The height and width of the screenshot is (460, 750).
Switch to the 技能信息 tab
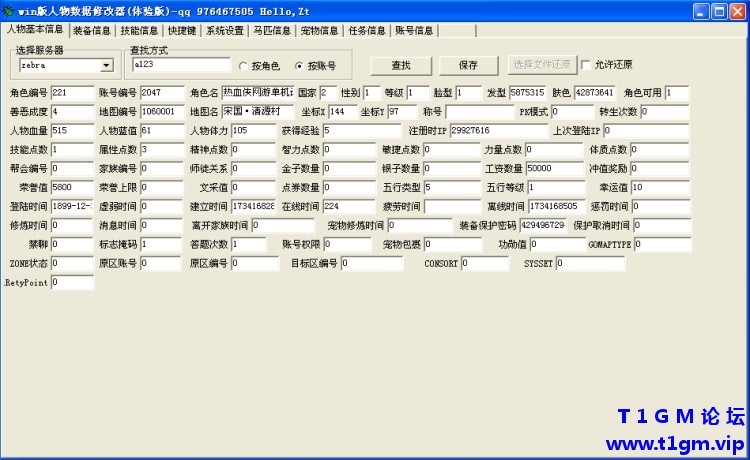pyautogui.click(x=139, y=31)
